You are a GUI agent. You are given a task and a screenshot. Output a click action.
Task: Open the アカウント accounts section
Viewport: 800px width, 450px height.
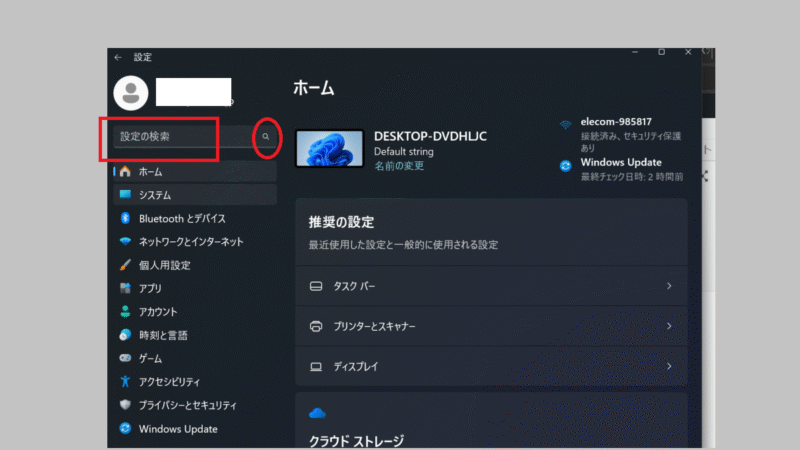pos(195,312)
